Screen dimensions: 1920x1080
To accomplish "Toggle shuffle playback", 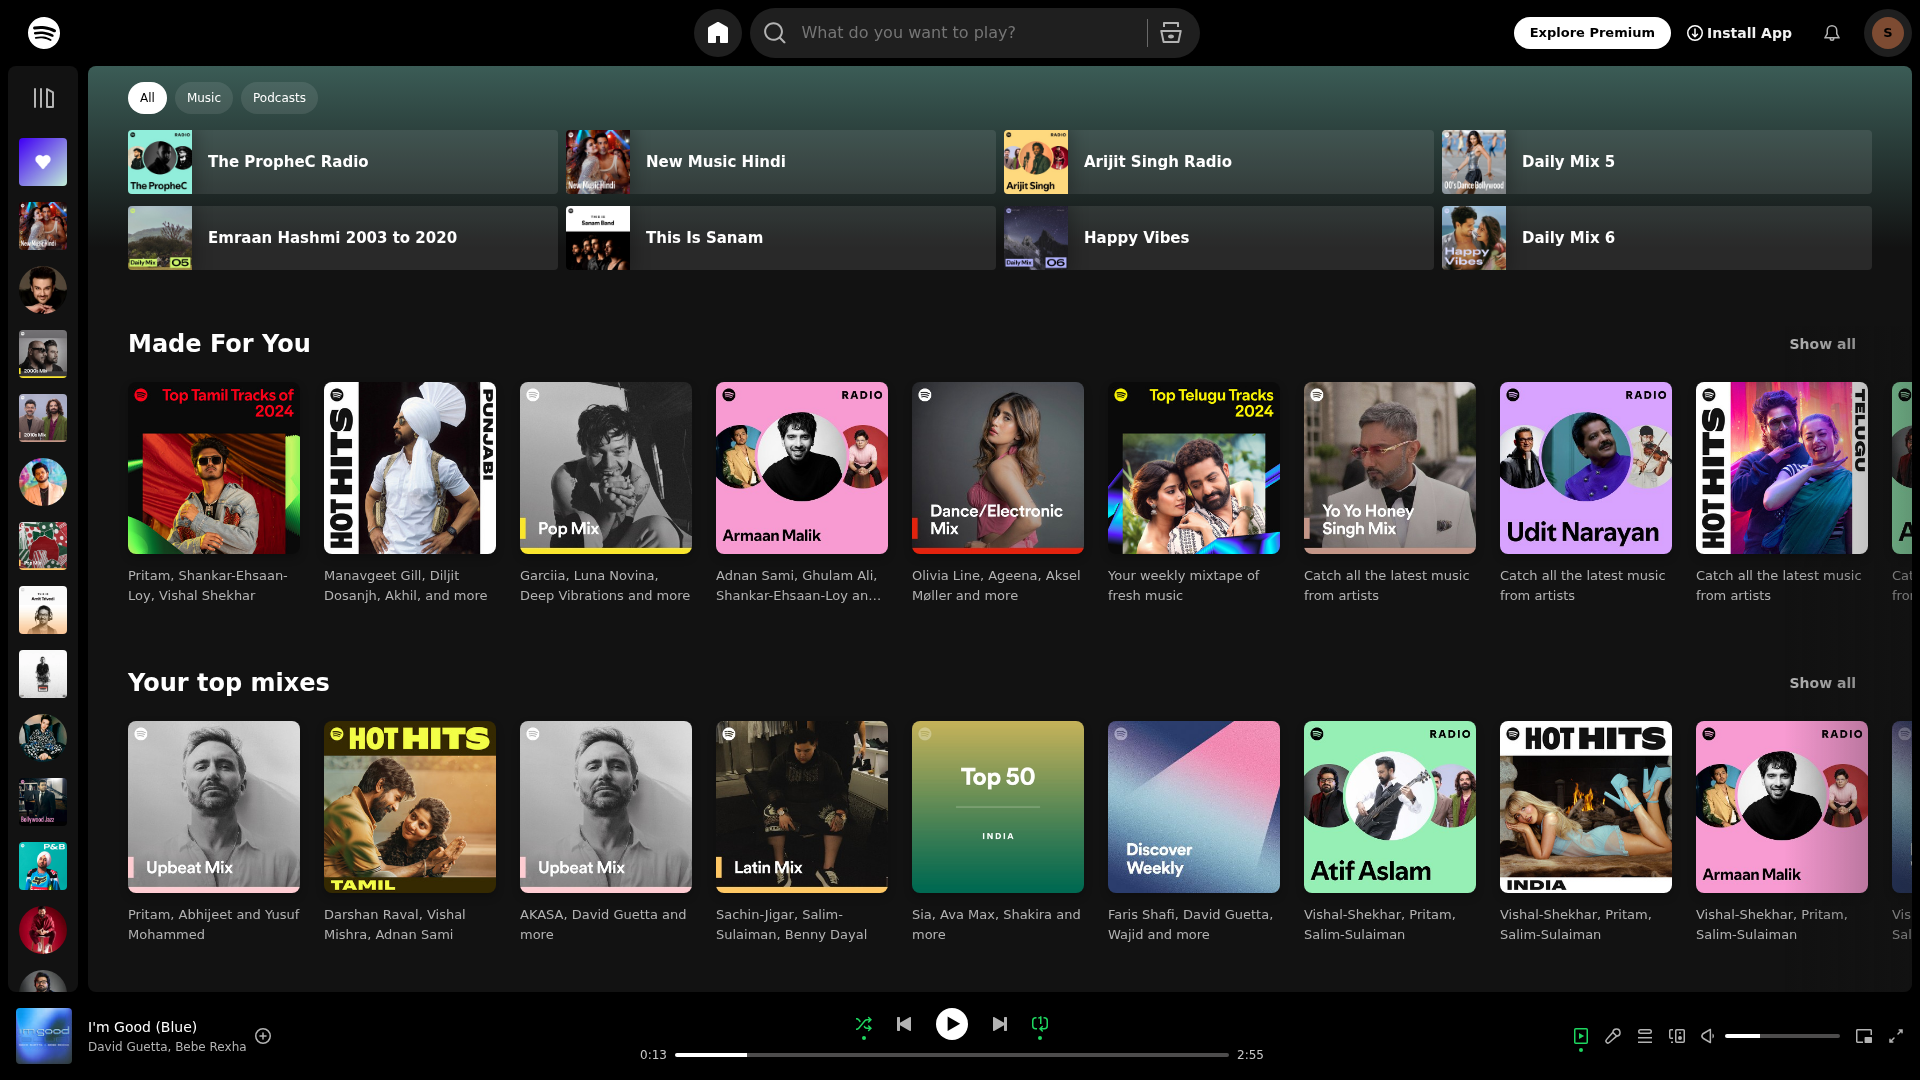I will (864, 1024).
